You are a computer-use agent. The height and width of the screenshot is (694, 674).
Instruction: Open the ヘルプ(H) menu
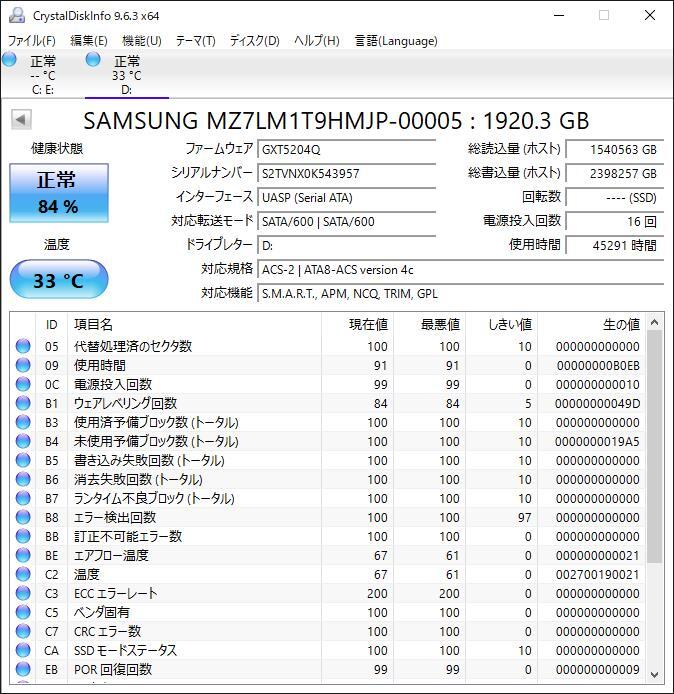click(317, 41)
